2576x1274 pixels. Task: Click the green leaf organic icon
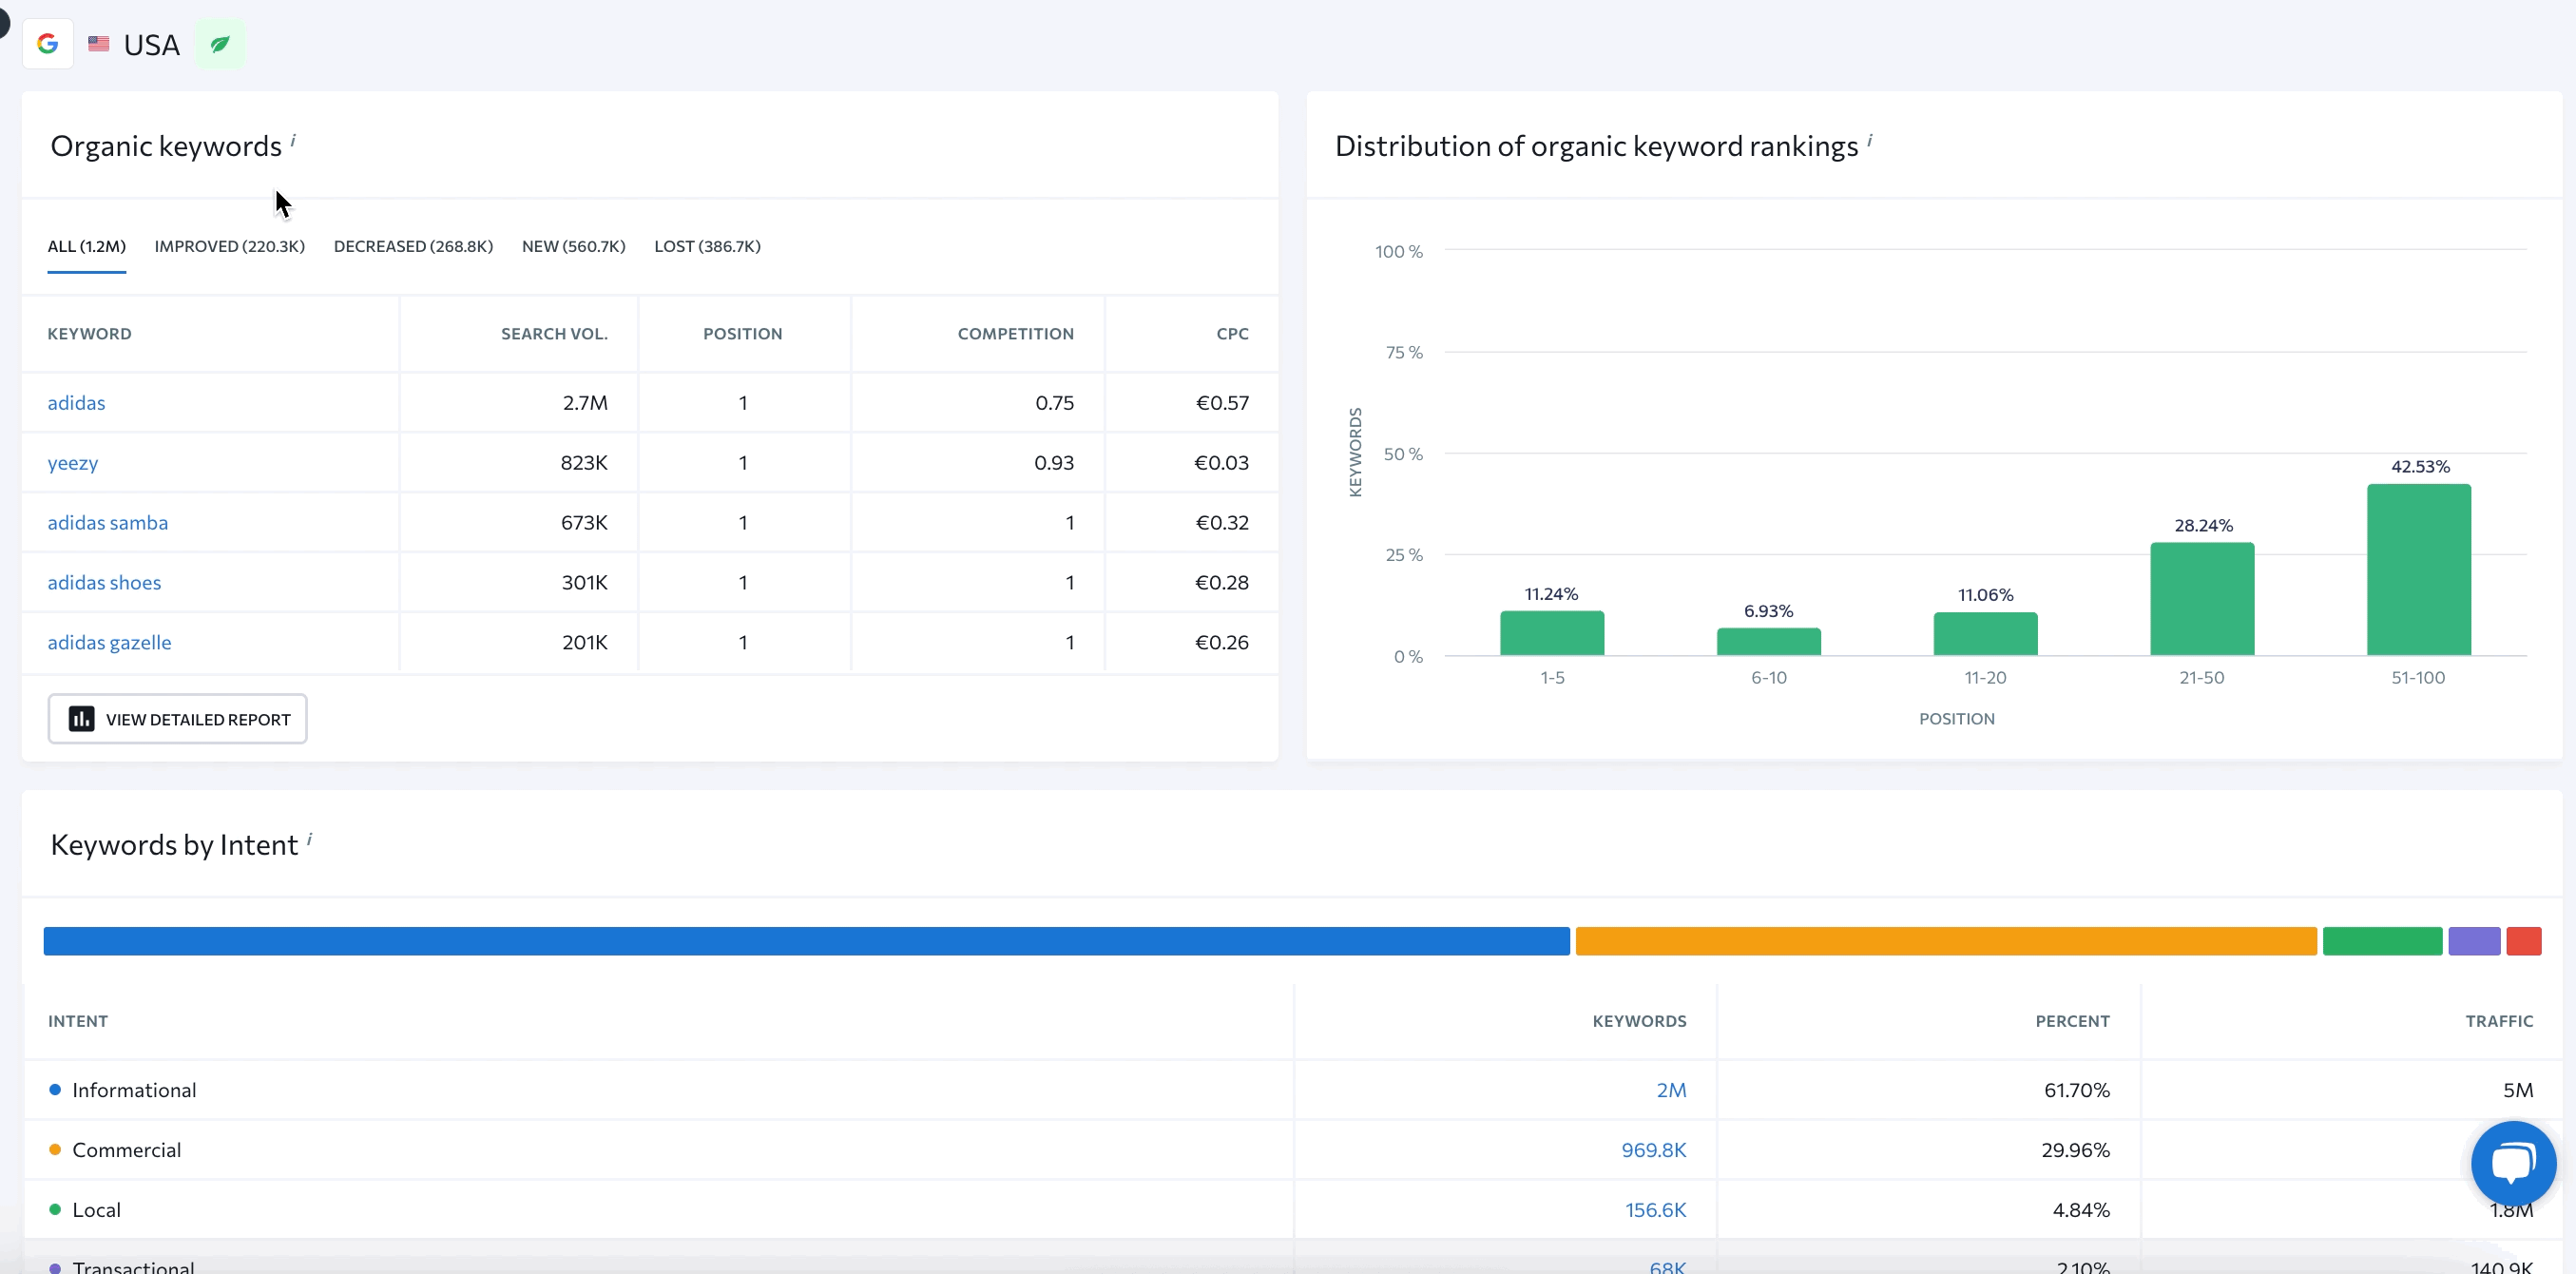coord(220,44)
